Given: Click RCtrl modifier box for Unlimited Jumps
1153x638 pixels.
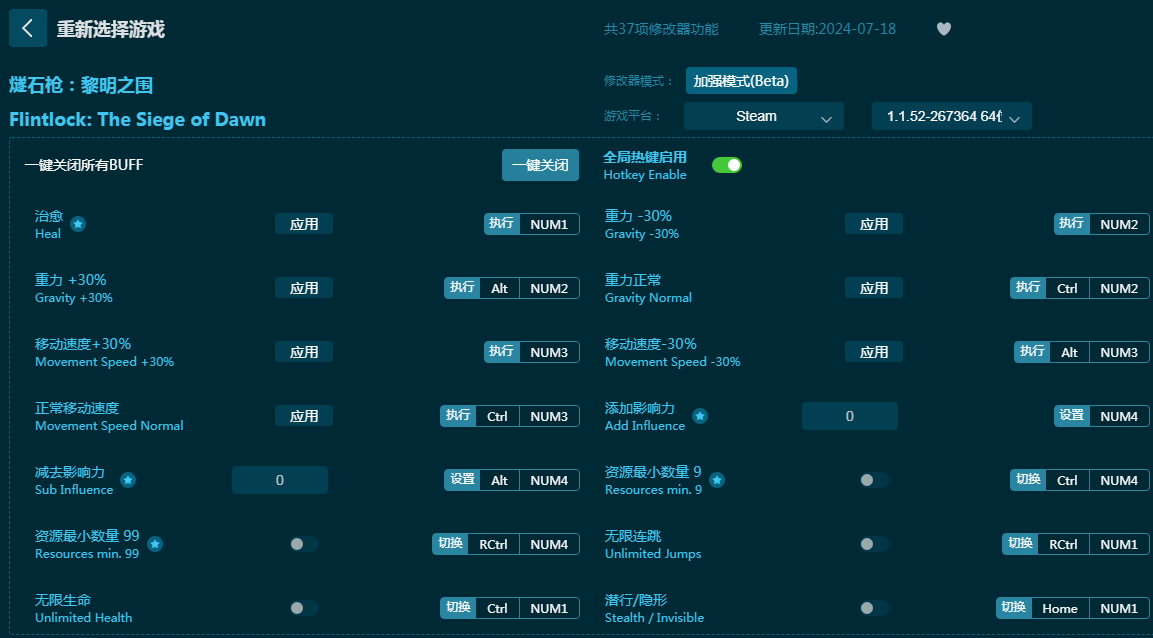Looking at the screenshot, I should point(1063,544).
